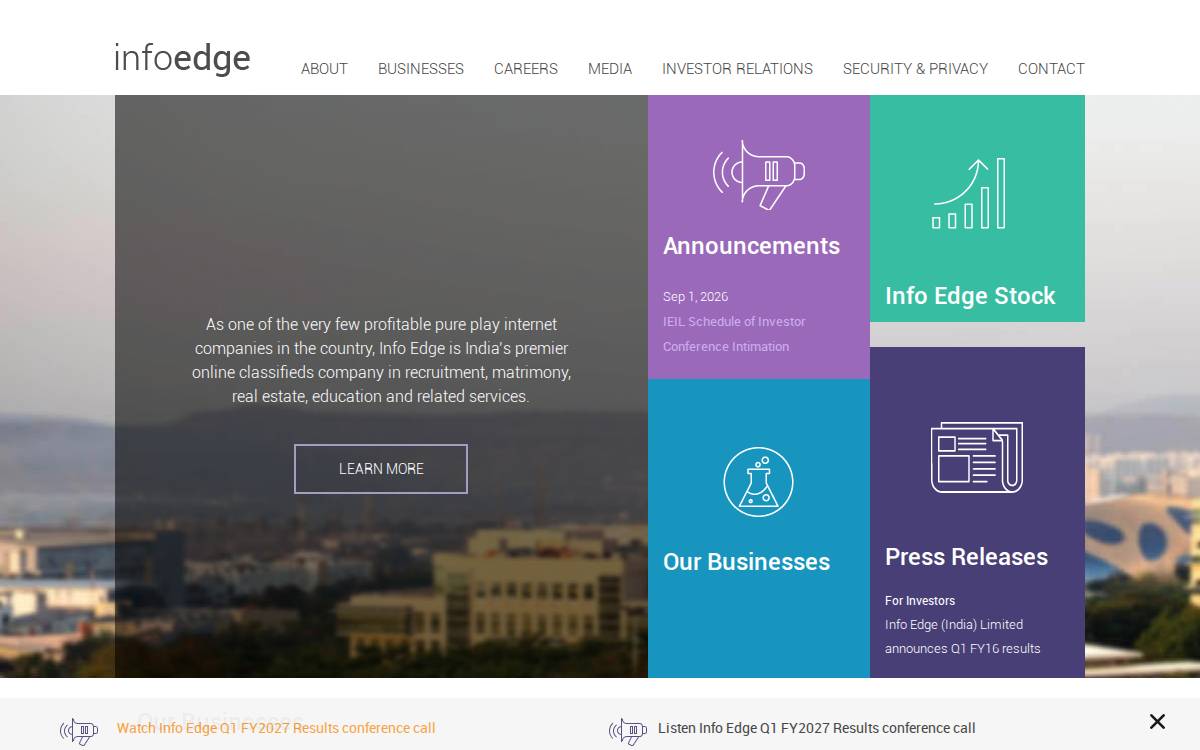Click the newspaper icon in Press Releases tile

(977, 457)
